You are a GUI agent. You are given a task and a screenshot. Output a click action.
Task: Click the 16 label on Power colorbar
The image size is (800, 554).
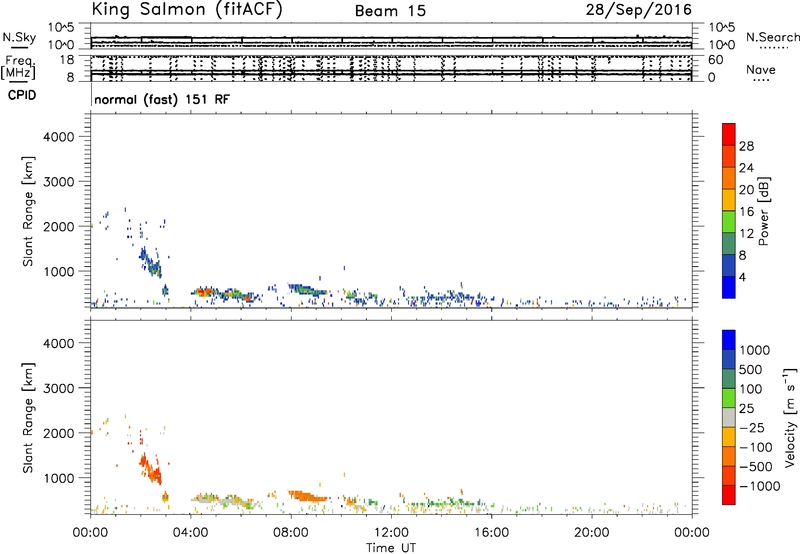746,212
